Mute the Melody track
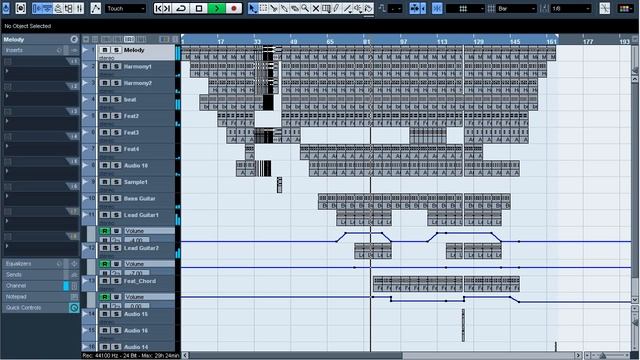 coord(105,50)
